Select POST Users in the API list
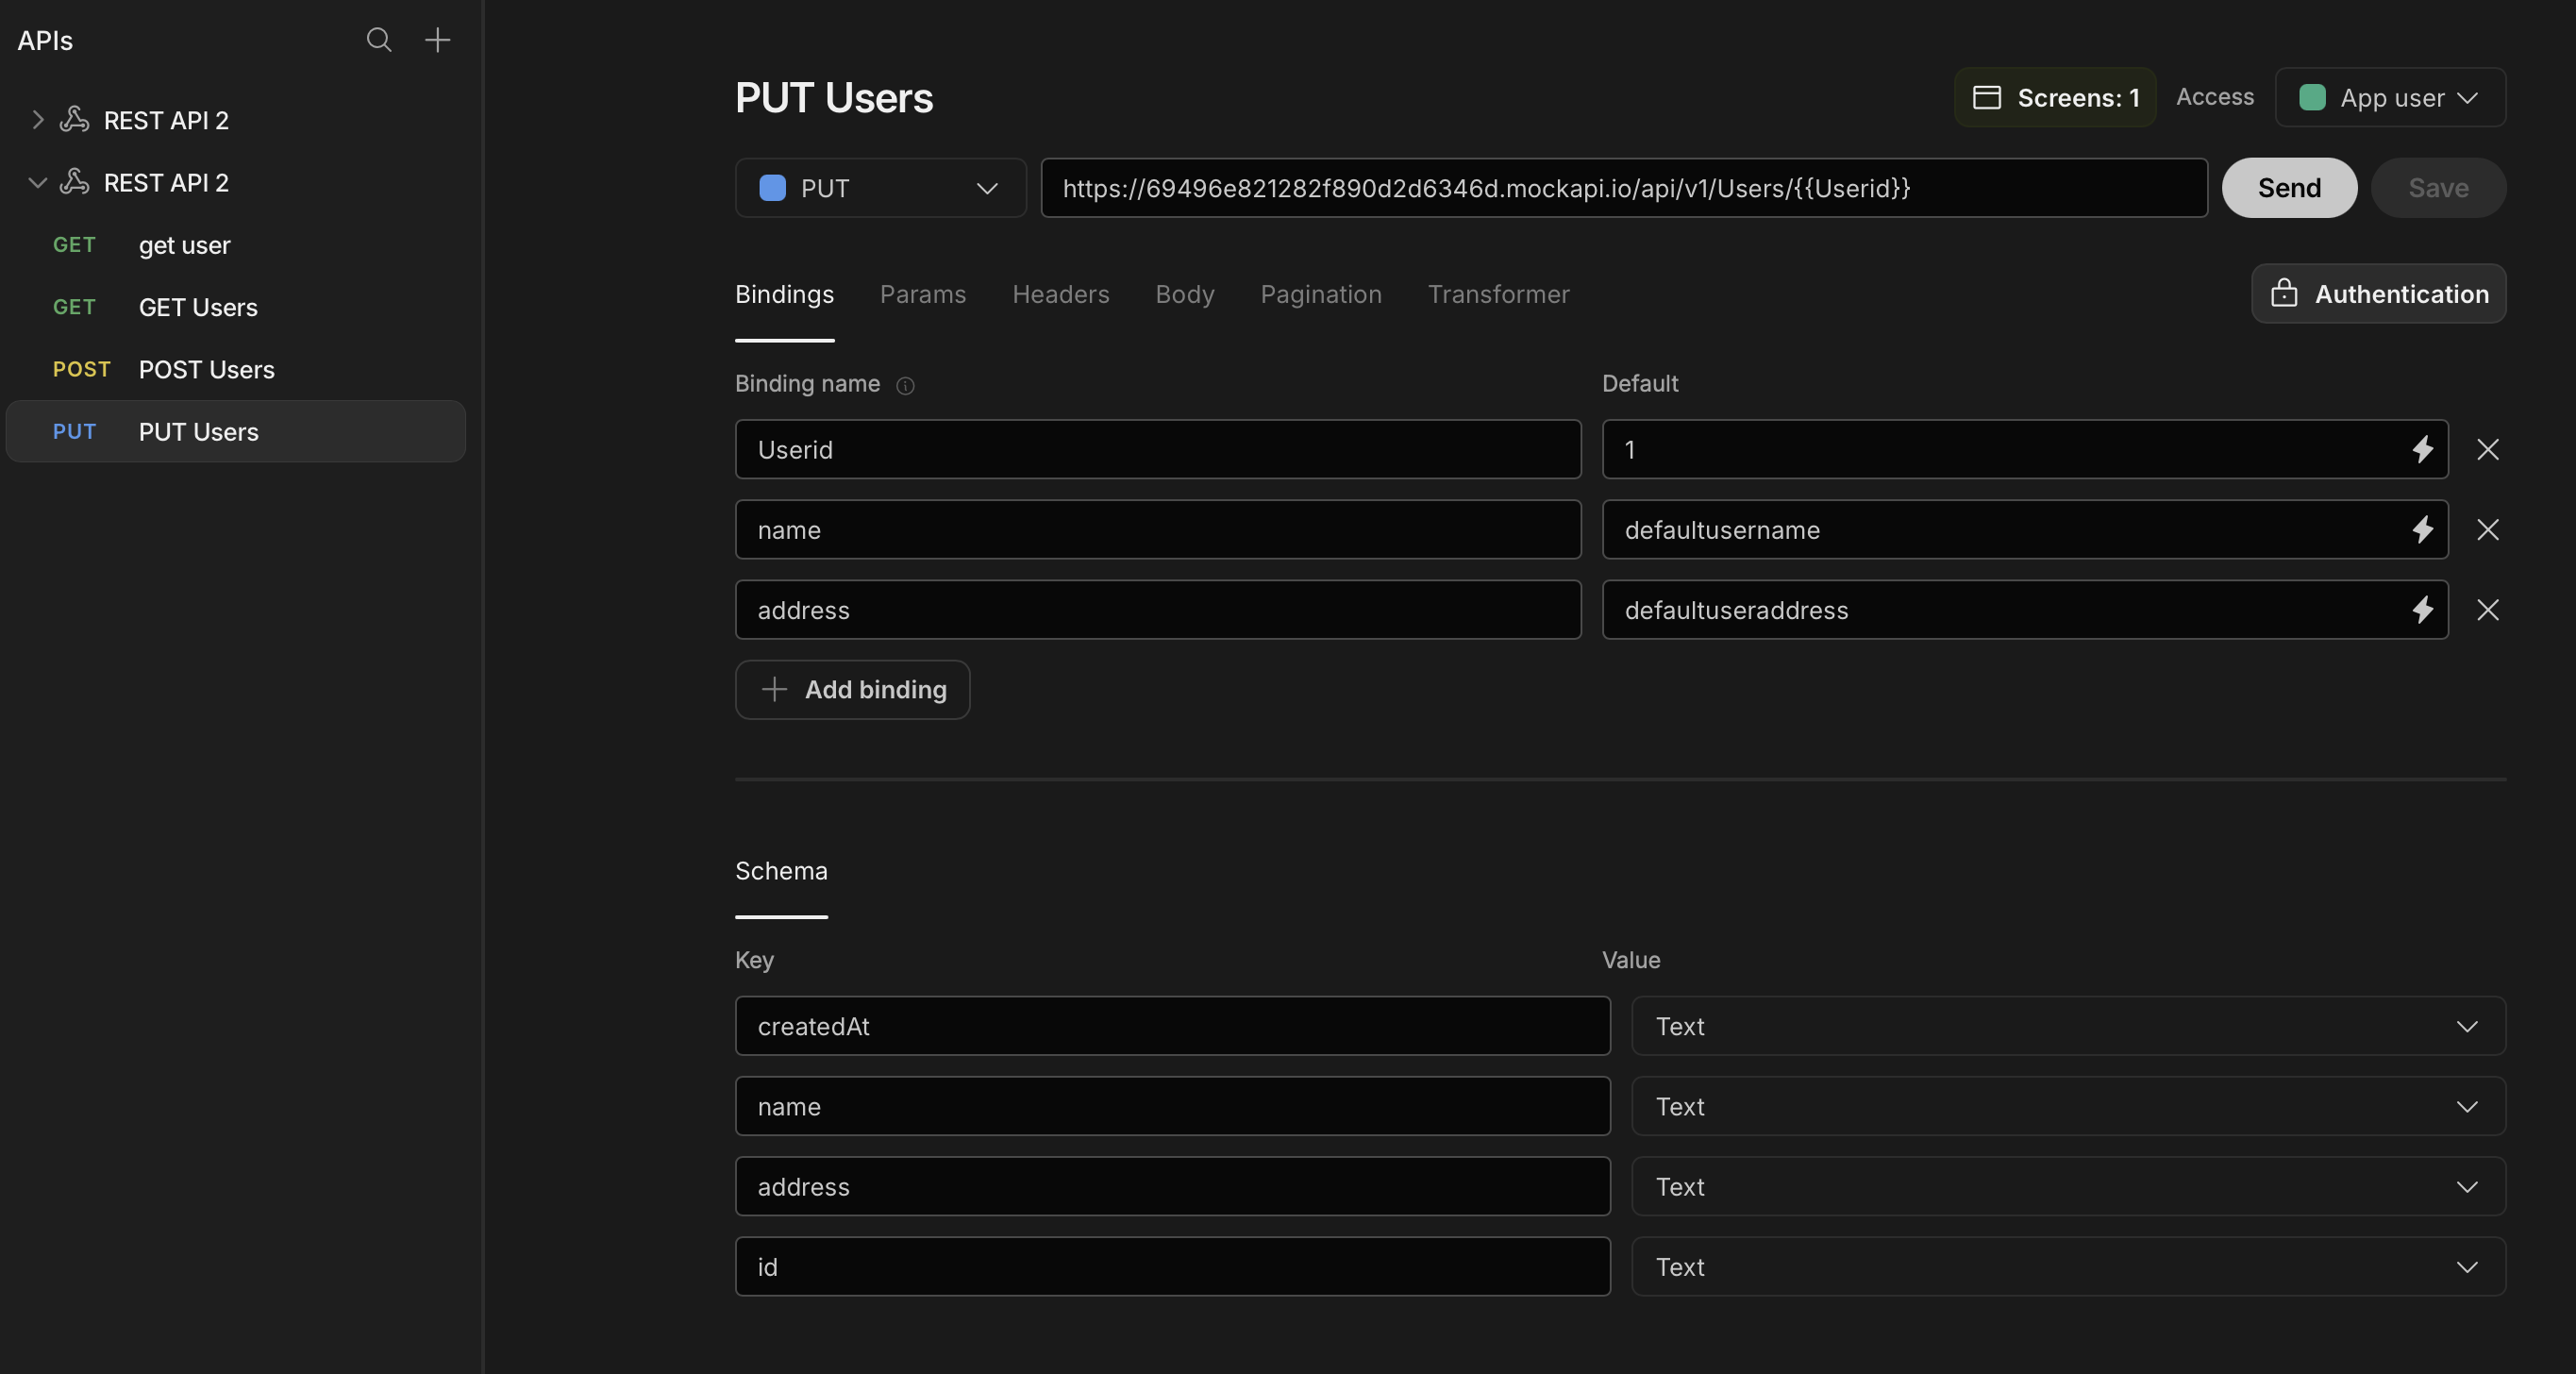The height and width of the screenshot is (1374, 2576). click(206, 369)
